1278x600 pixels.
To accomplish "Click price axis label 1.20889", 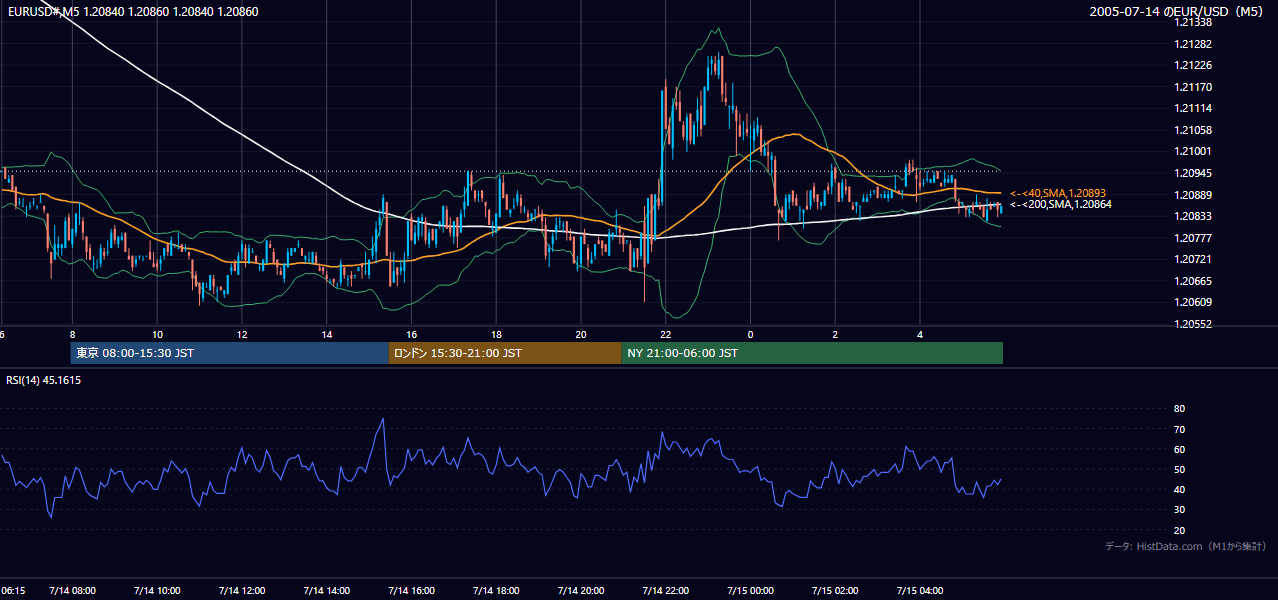I will pos(1195,195).
